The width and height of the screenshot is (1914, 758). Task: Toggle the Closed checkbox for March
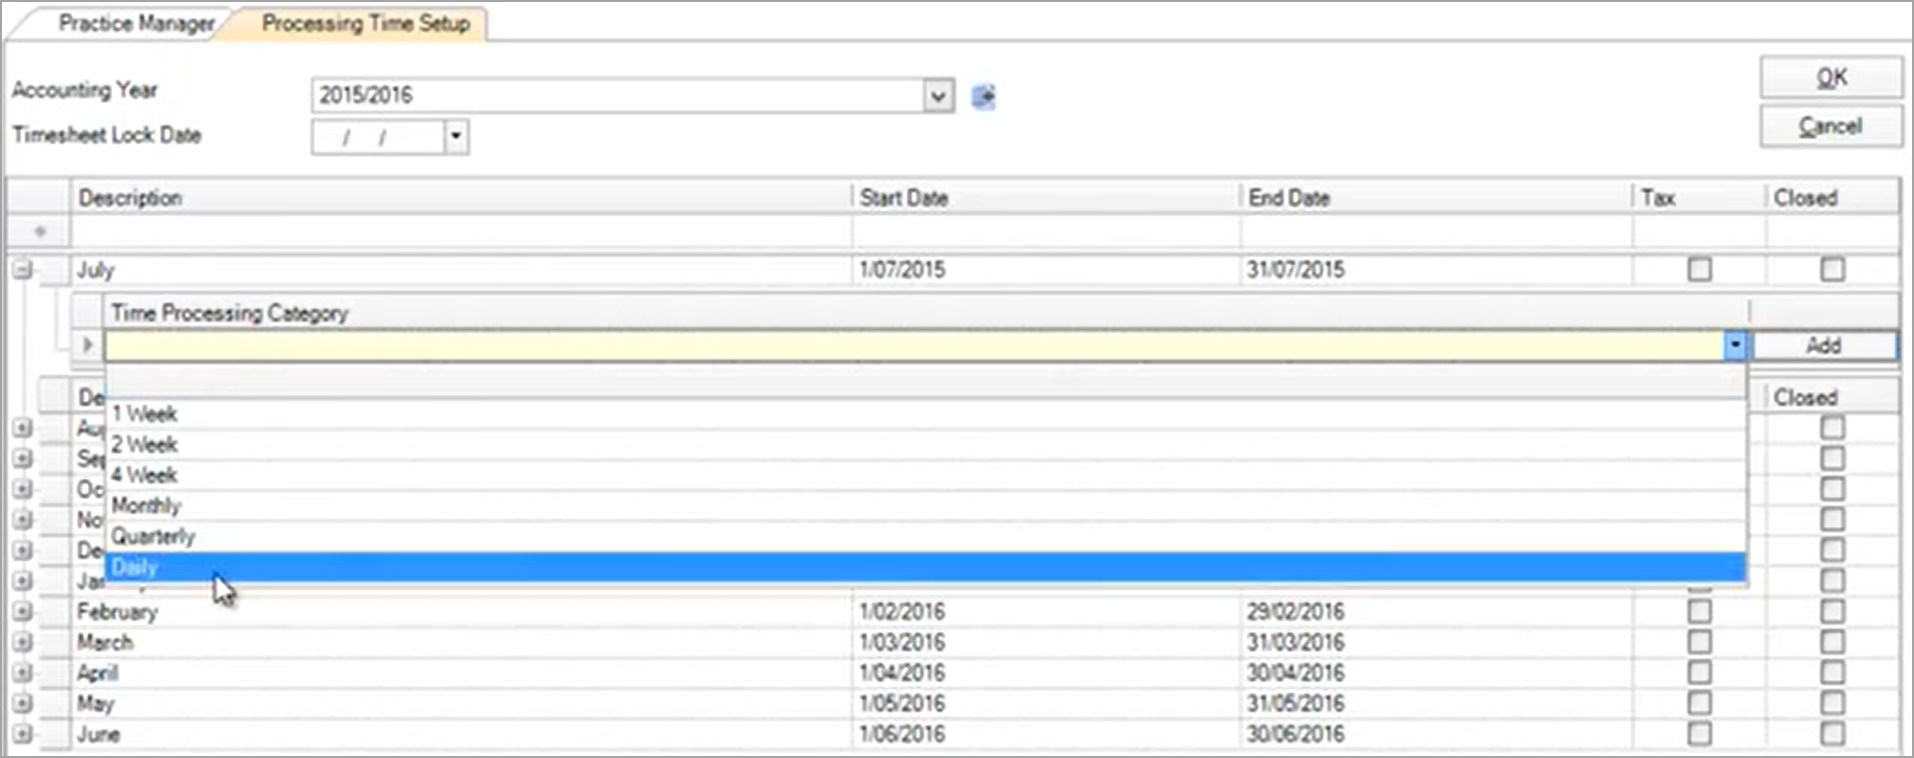(x=1832, y=642)
